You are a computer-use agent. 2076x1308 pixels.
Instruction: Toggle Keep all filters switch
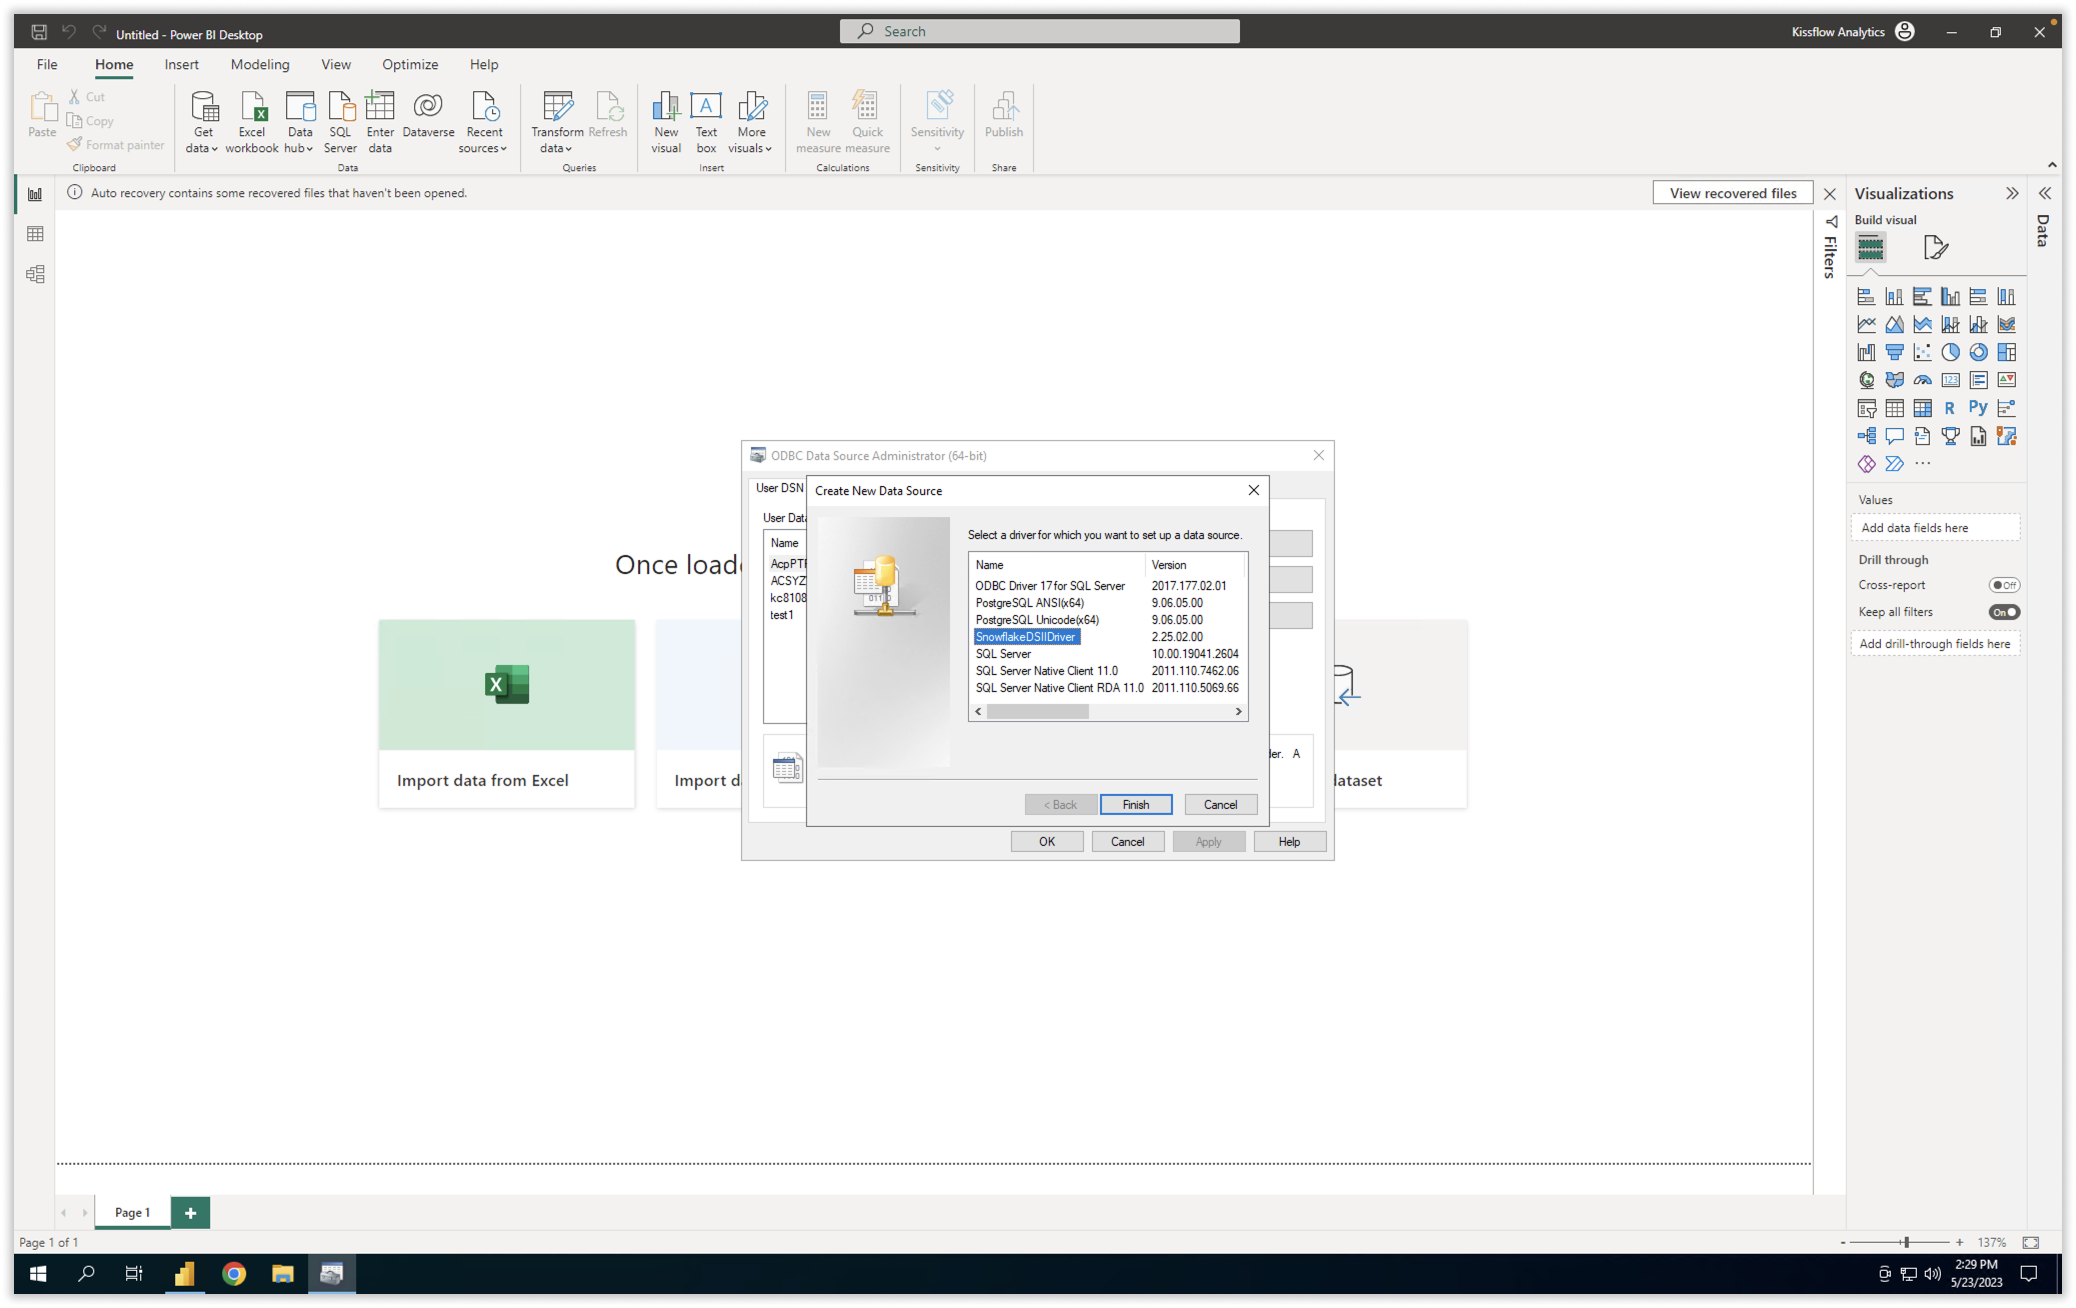pyautogui.click(x=2004, y=612)
